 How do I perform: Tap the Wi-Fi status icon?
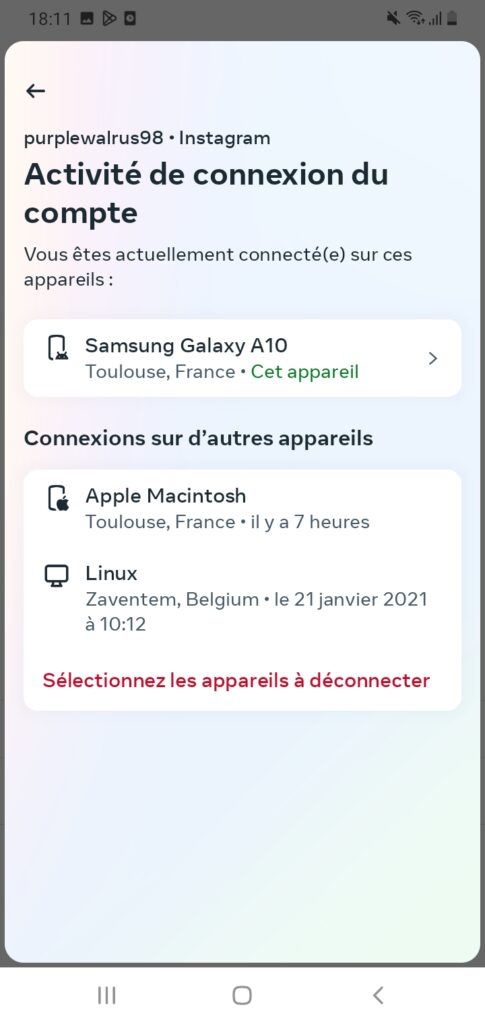[414, 18]
